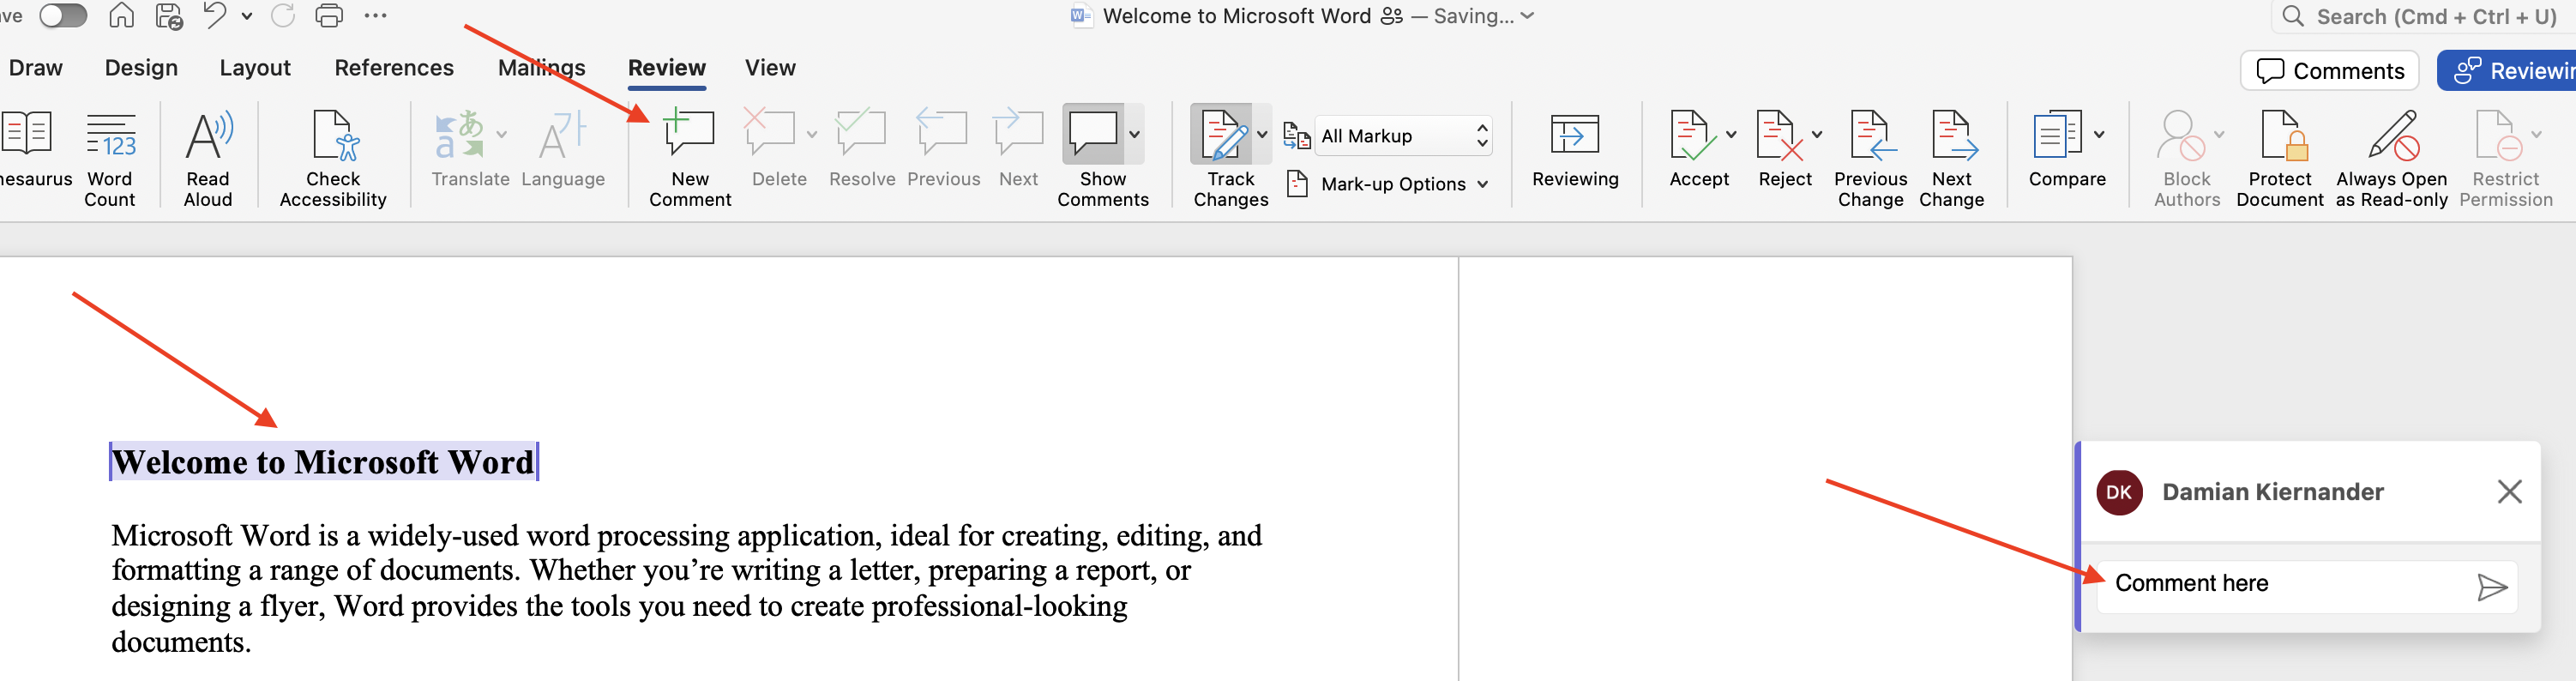Viewport: 2576px width, 681px height.
Task: Open Word Count
Action: [110, 158]
